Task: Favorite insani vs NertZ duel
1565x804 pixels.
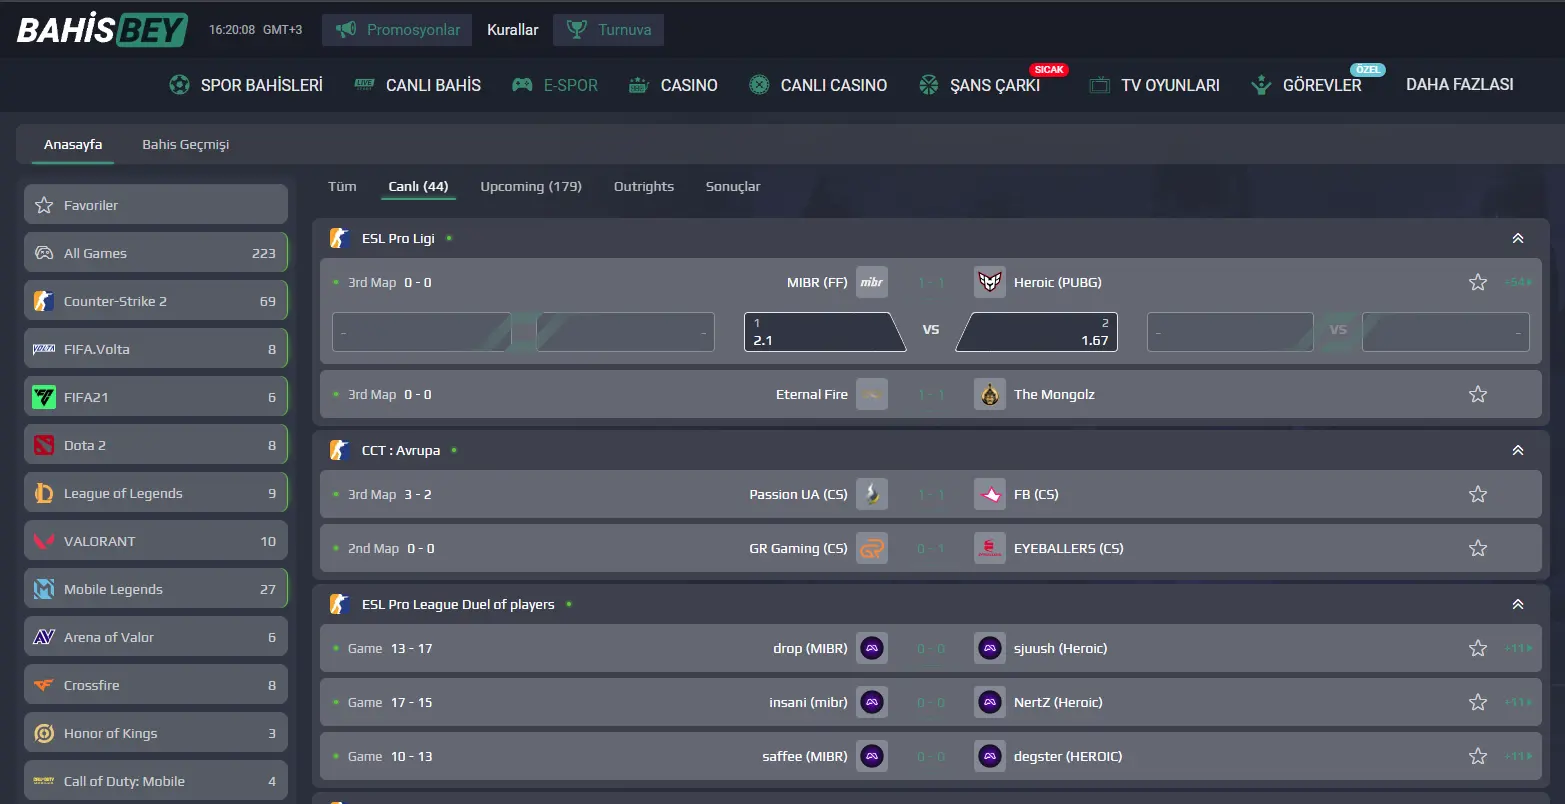Action: 1478,702
